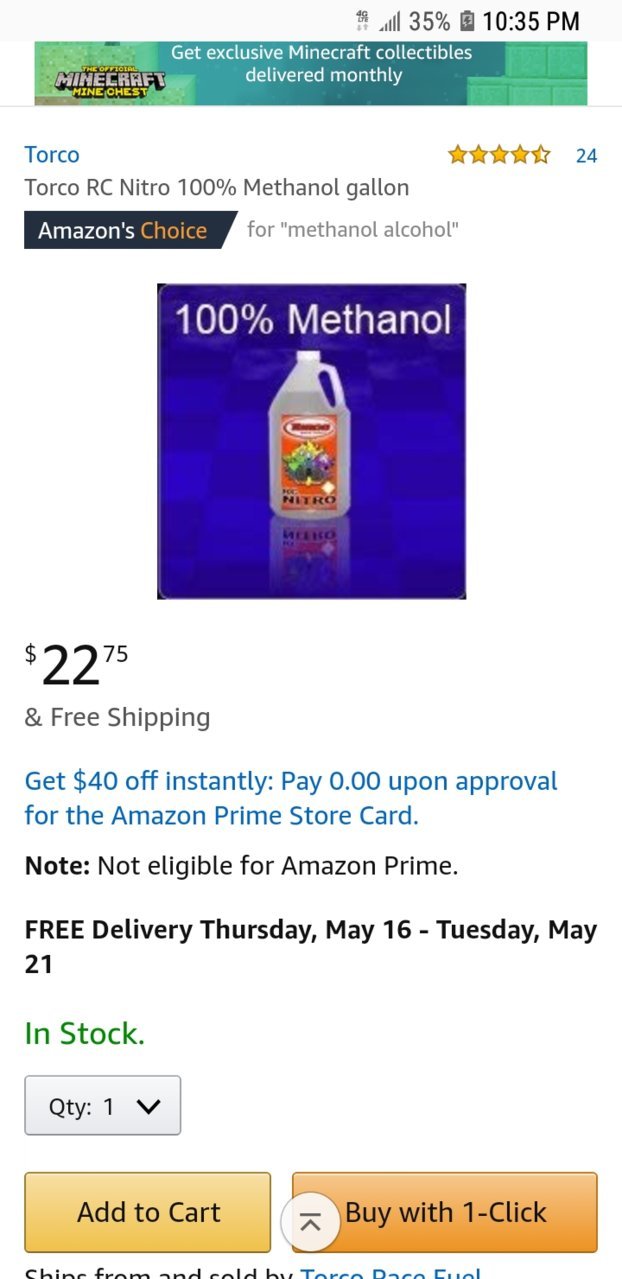Open the Torco brand link
The image size is (622, 1279).
pos(52,154)
